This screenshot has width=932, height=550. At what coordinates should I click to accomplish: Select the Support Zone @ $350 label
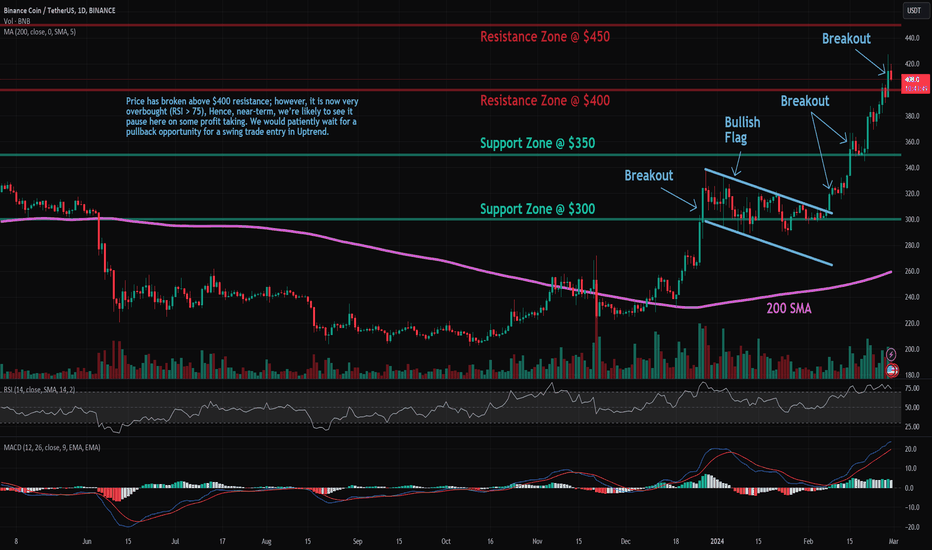click(x=537, y=143)
